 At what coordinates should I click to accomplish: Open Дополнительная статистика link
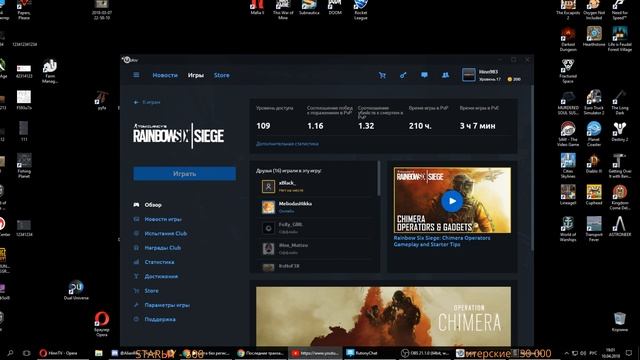[x=287, y=144]
